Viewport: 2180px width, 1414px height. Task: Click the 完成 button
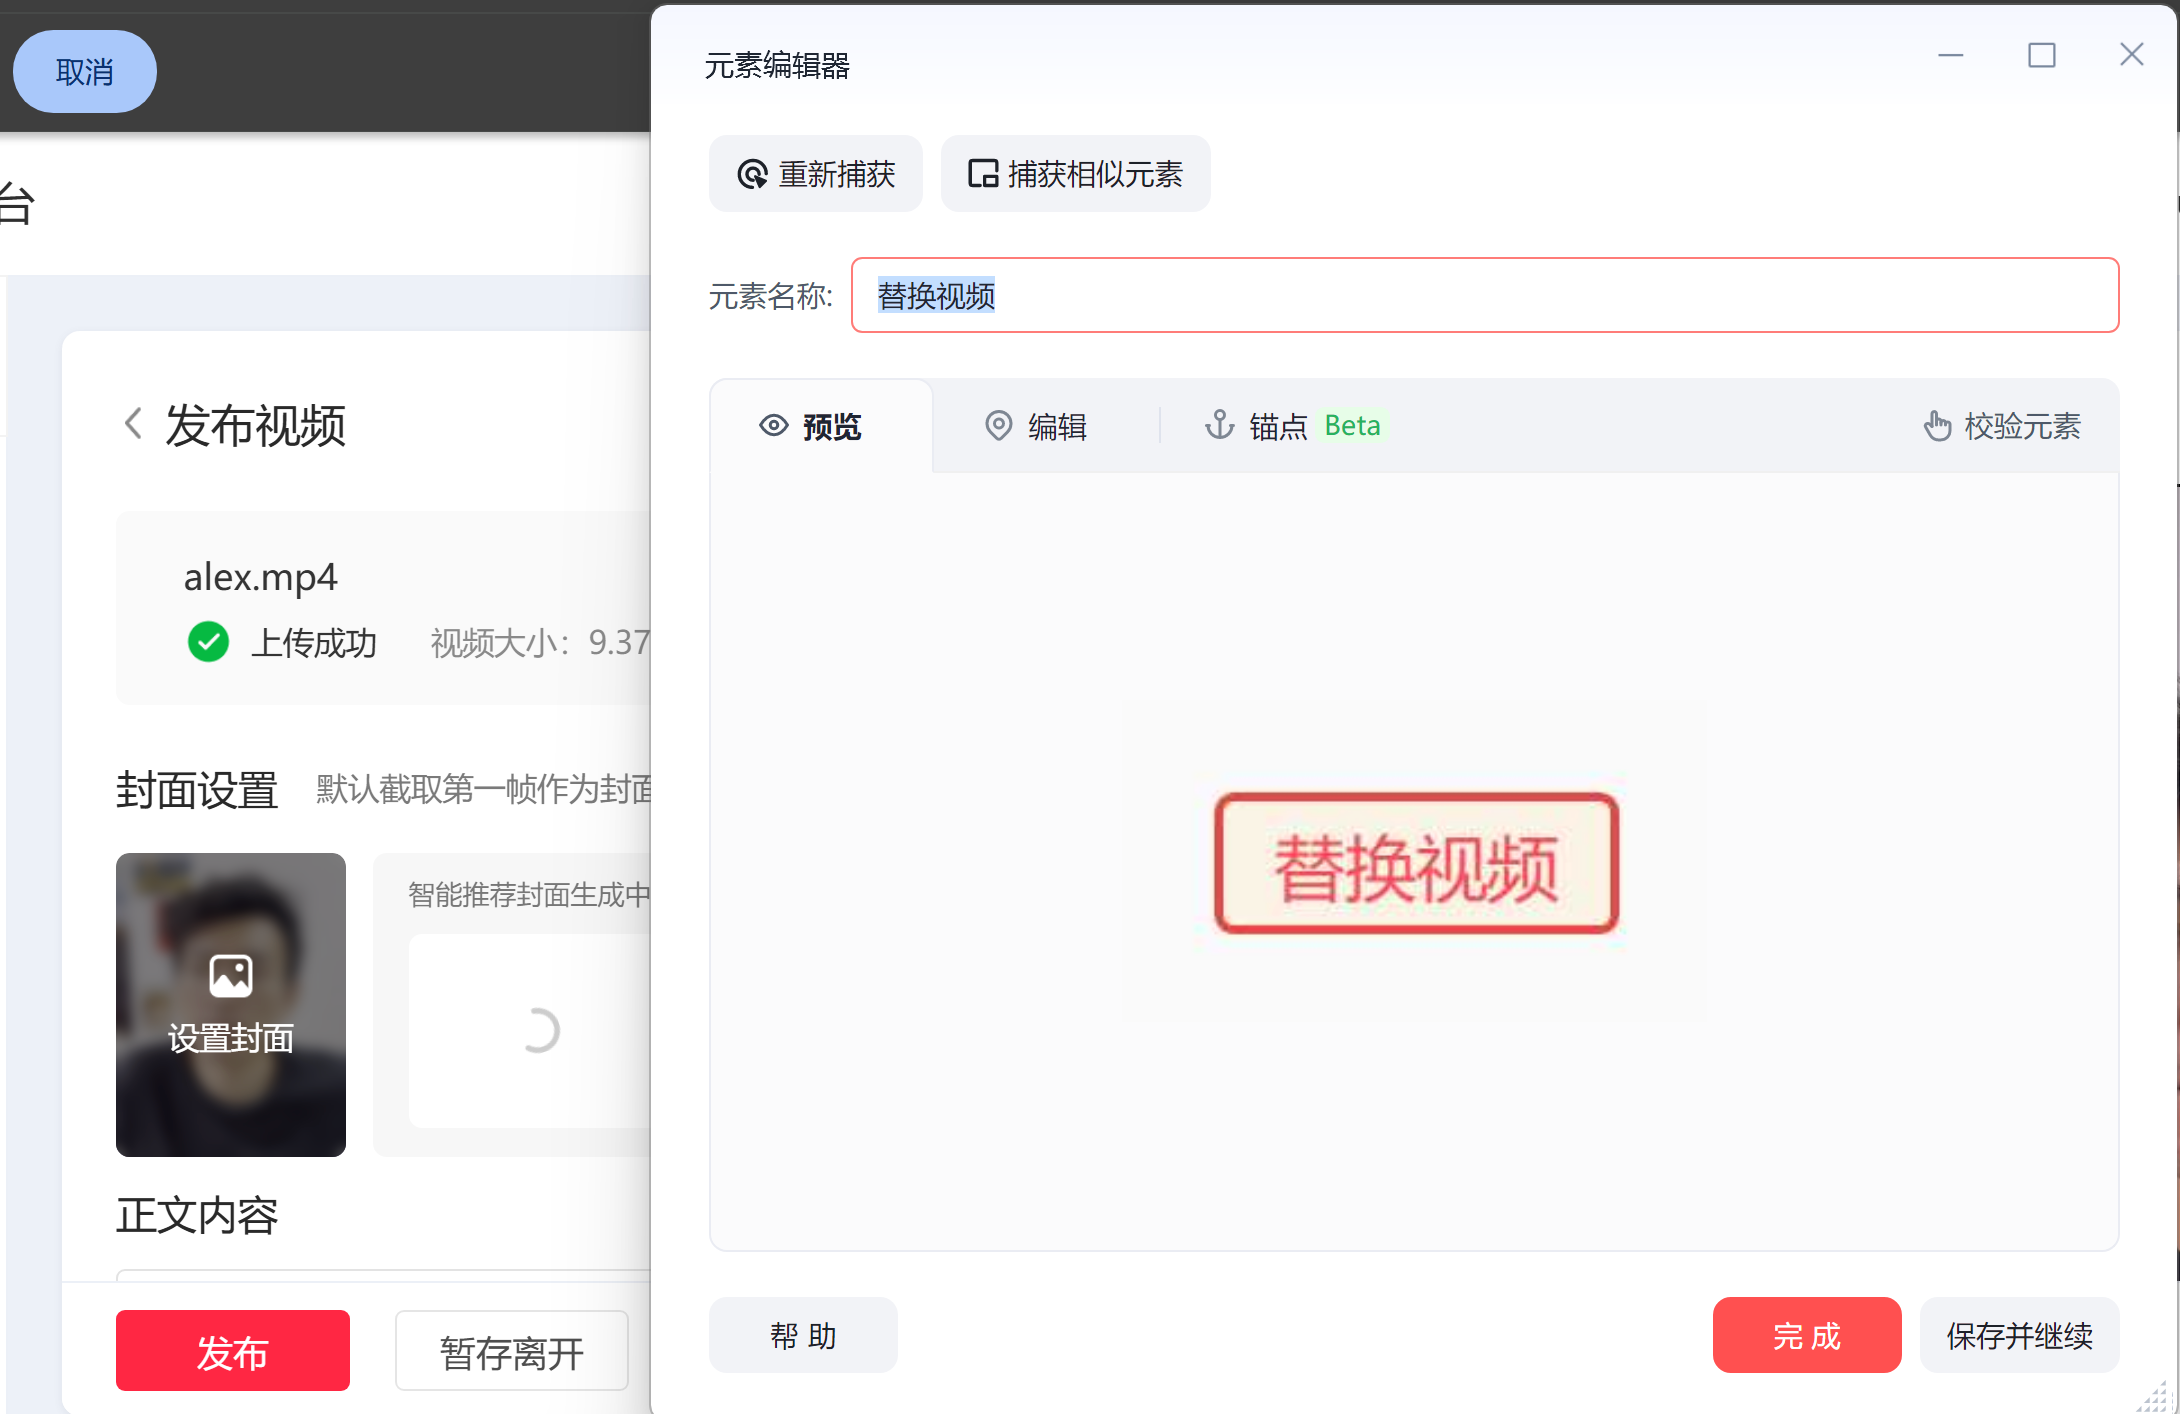1807,1335
